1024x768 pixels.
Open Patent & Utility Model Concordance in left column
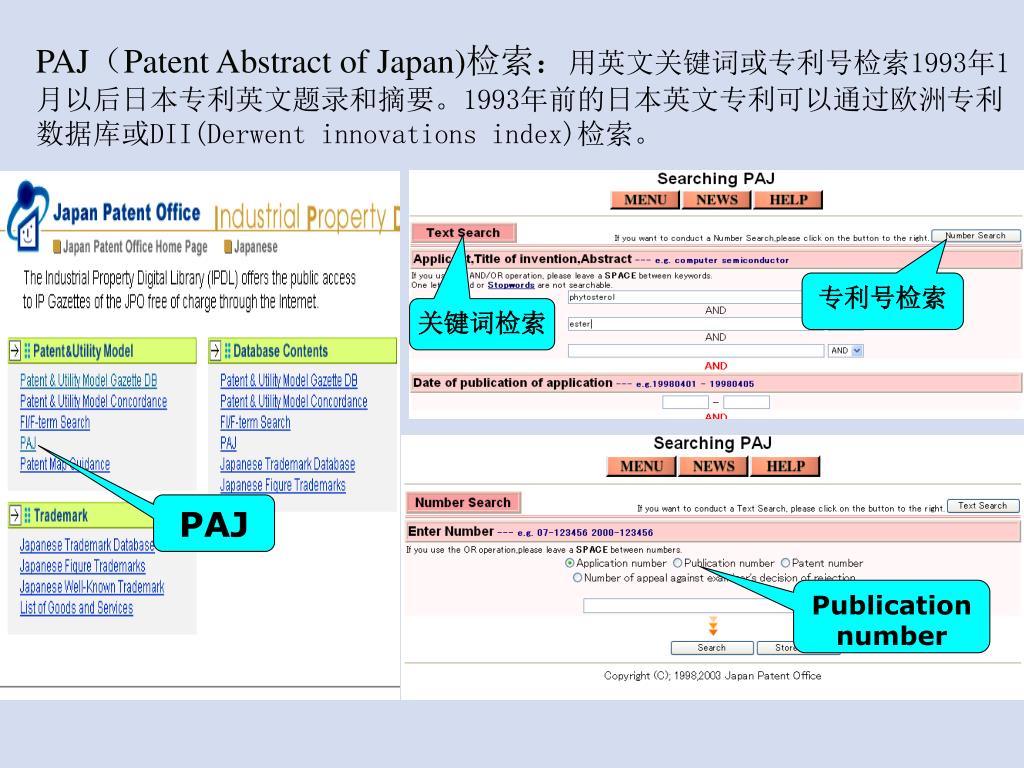pos(93,401)
